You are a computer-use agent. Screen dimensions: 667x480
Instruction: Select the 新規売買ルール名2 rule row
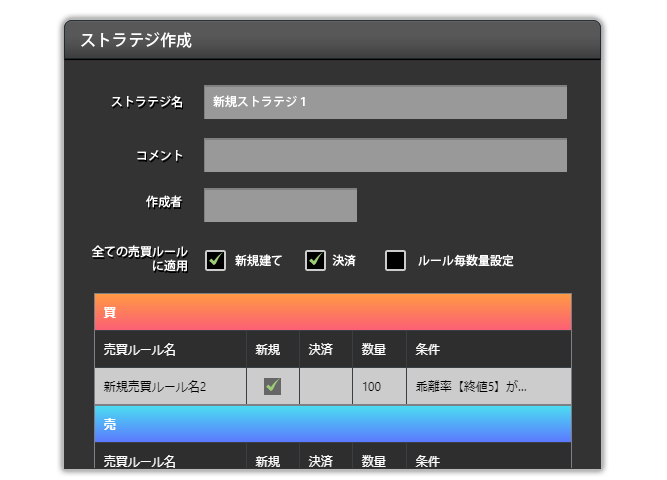[170, 386]
